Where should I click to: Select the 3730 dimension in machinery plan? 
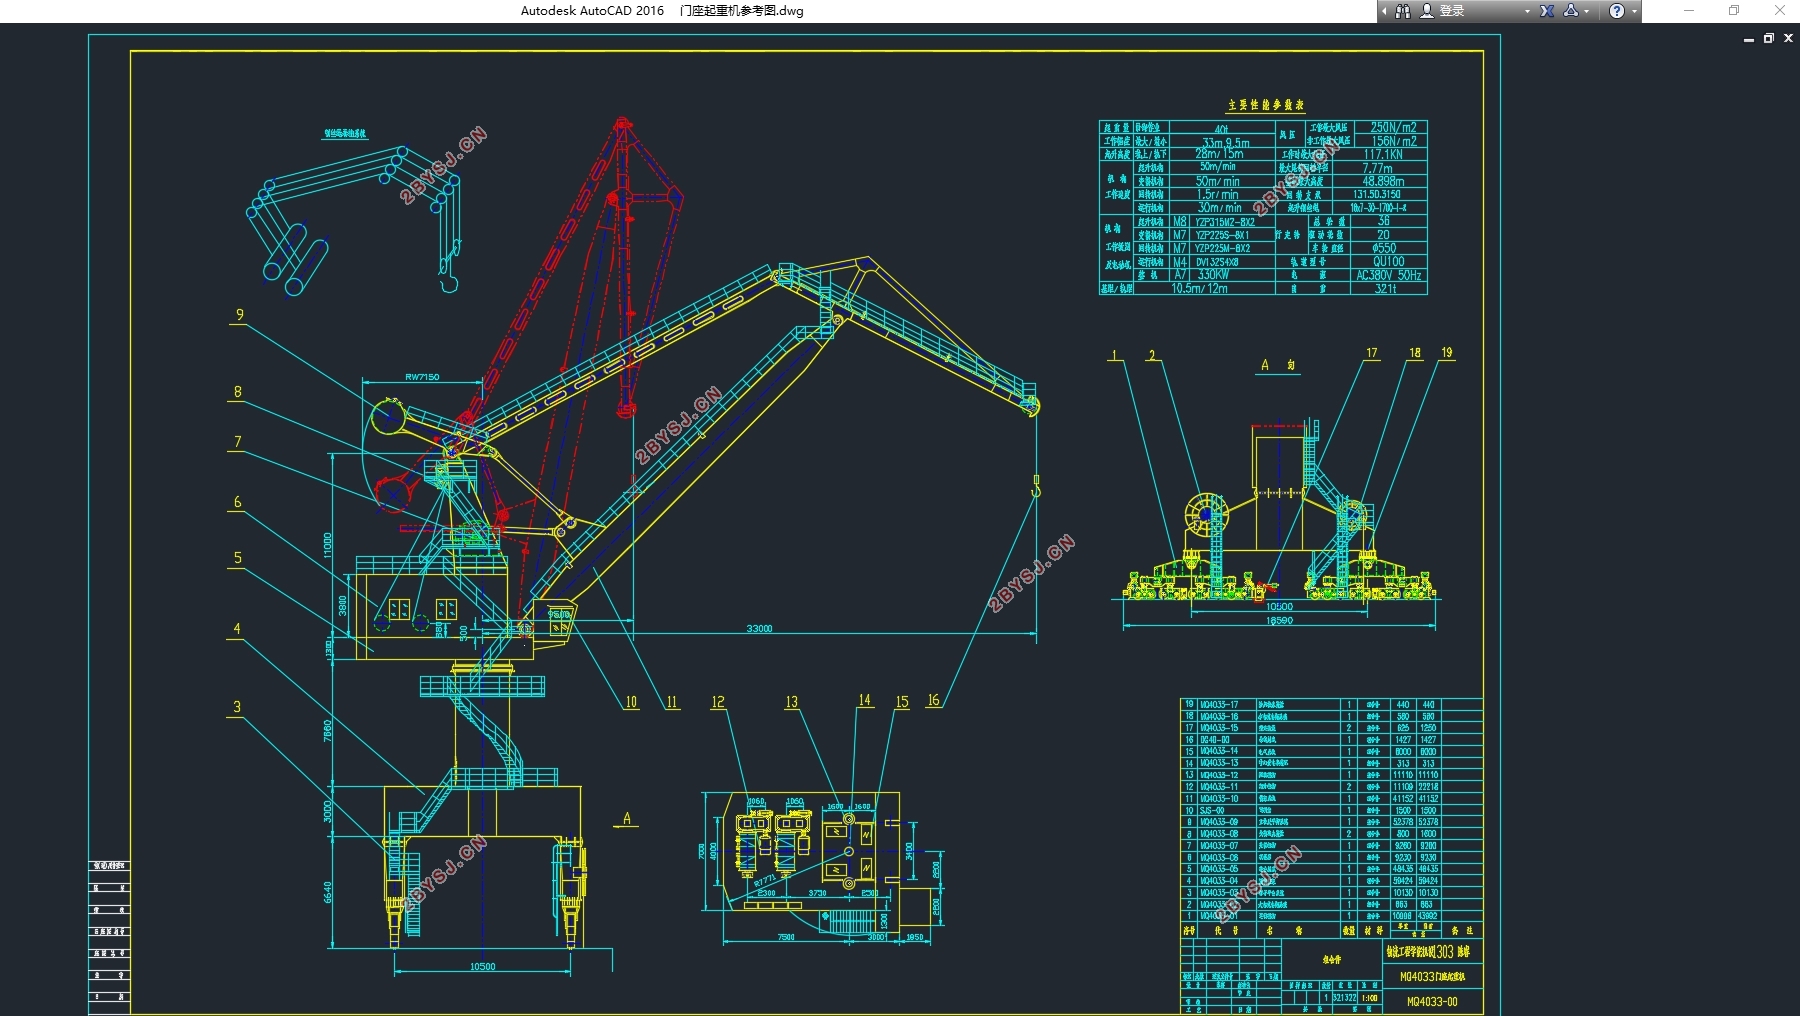[x=817, y=893]
